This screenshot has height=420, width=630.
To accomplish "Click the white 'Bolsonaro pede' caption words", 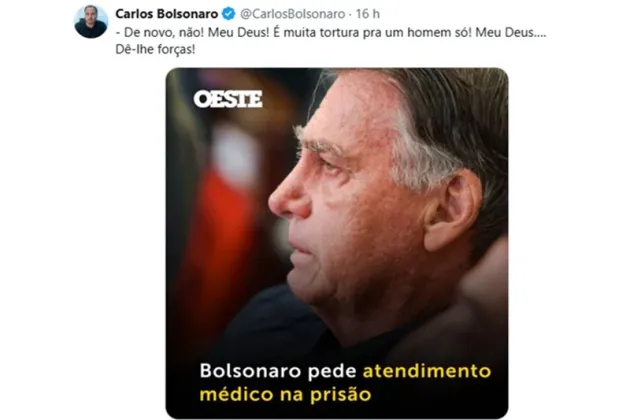I will pyautogui.click(x=278, y=371).
